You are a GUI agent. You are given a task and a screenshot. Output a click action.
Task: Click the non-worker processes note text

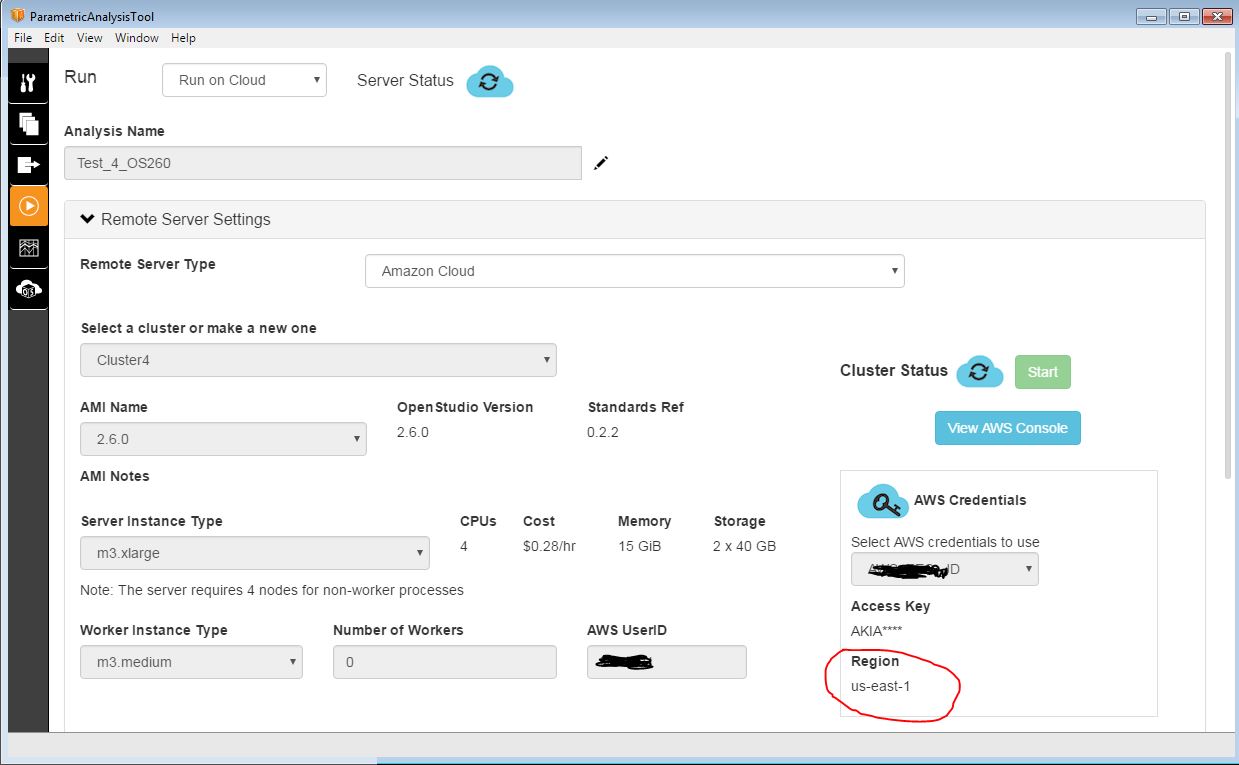[272, 590]
